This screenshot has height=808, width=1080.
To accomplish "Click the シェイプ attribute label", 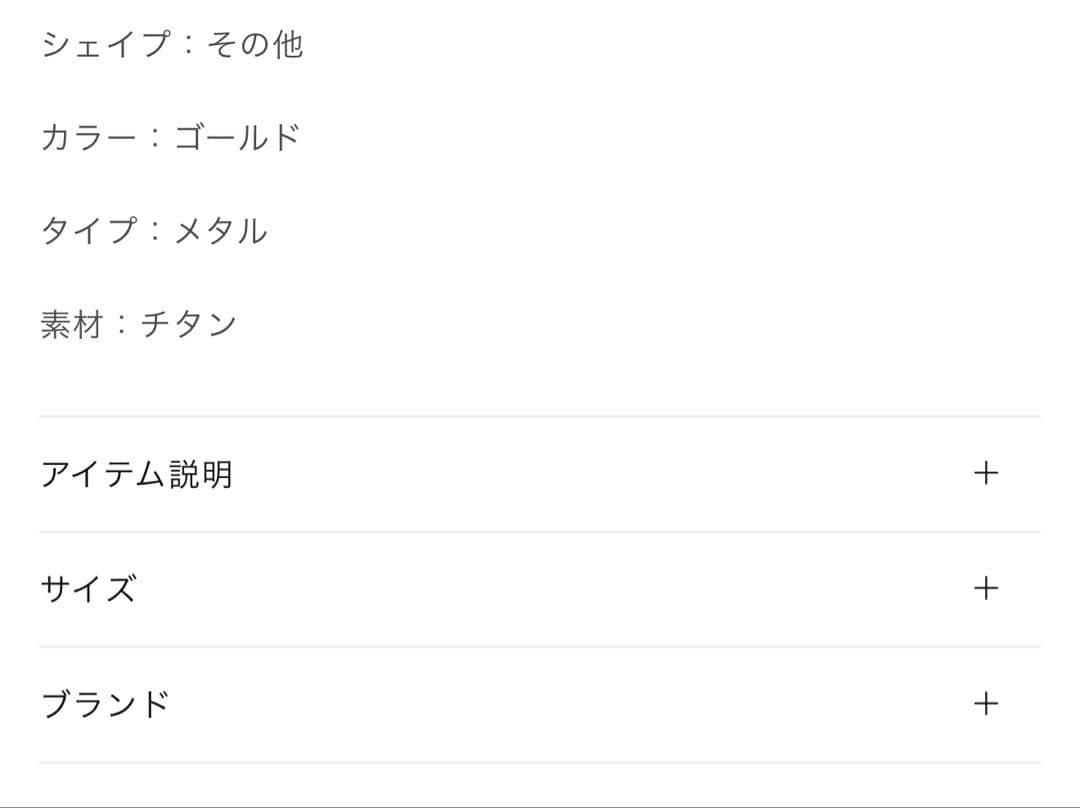I will coord(105,45).
